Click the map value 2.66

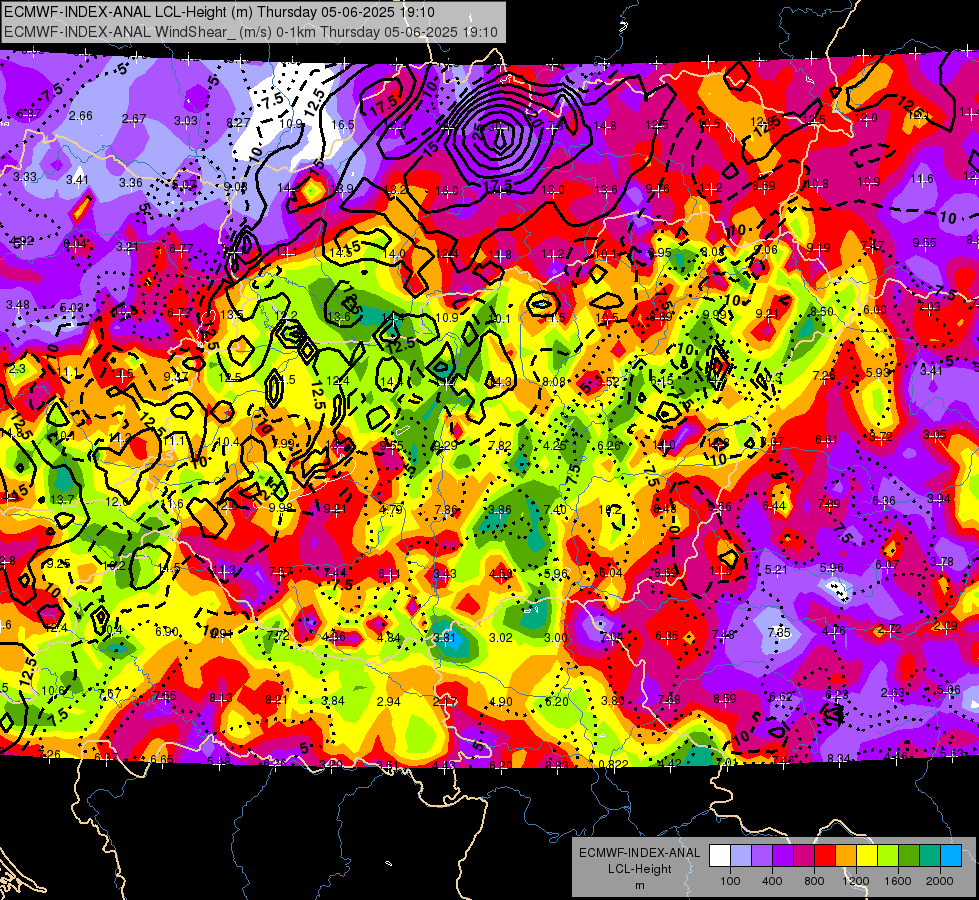click(81, 116)
